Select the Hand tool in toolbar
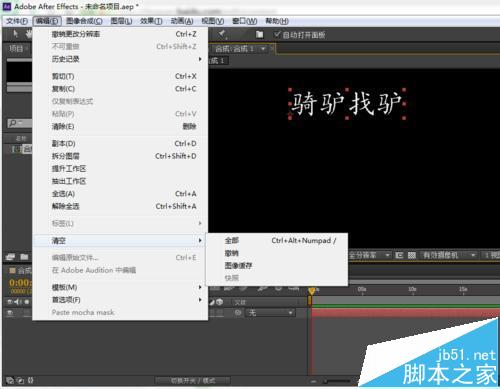Image resolution: width=500 pixels, height=389 pixels. (29, 34)
